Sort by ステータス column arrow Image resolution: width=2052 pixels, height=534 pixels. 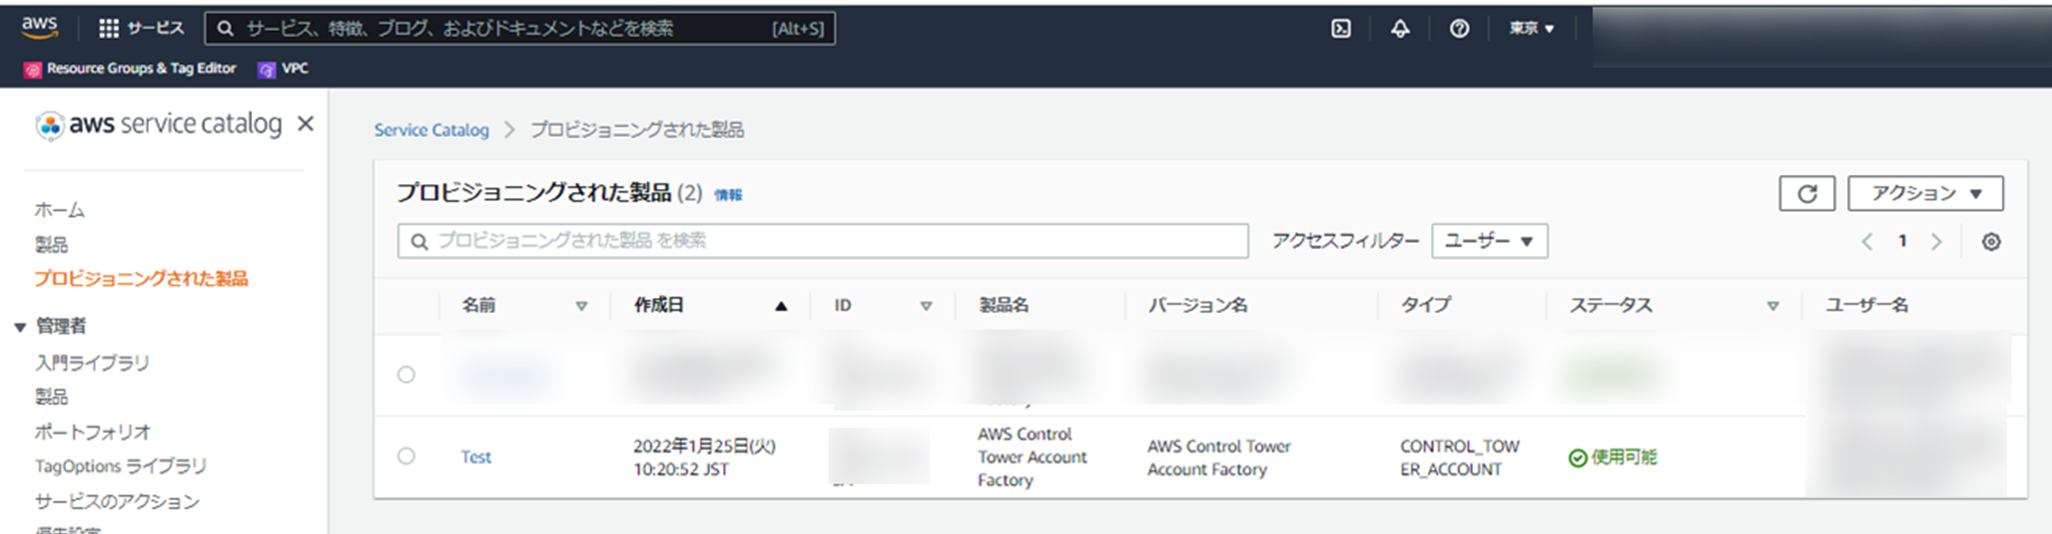click(x=1773, y=306)
